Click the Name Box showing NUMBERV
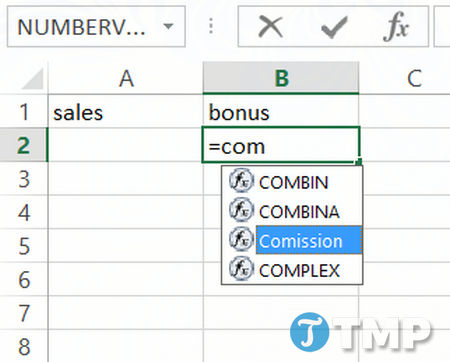Screen dimensions: 450x362 pyautogui.click(x=96, y=27)
